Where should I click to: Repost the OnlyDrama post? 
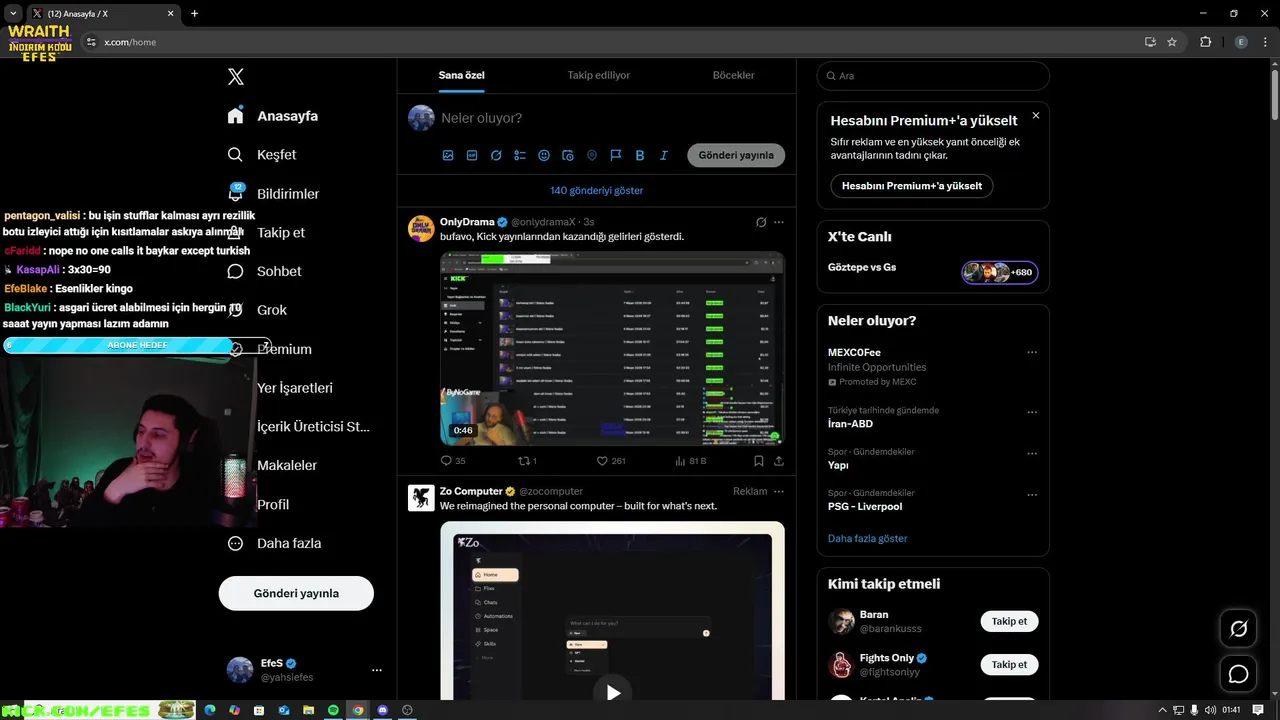tap(527, 461)
